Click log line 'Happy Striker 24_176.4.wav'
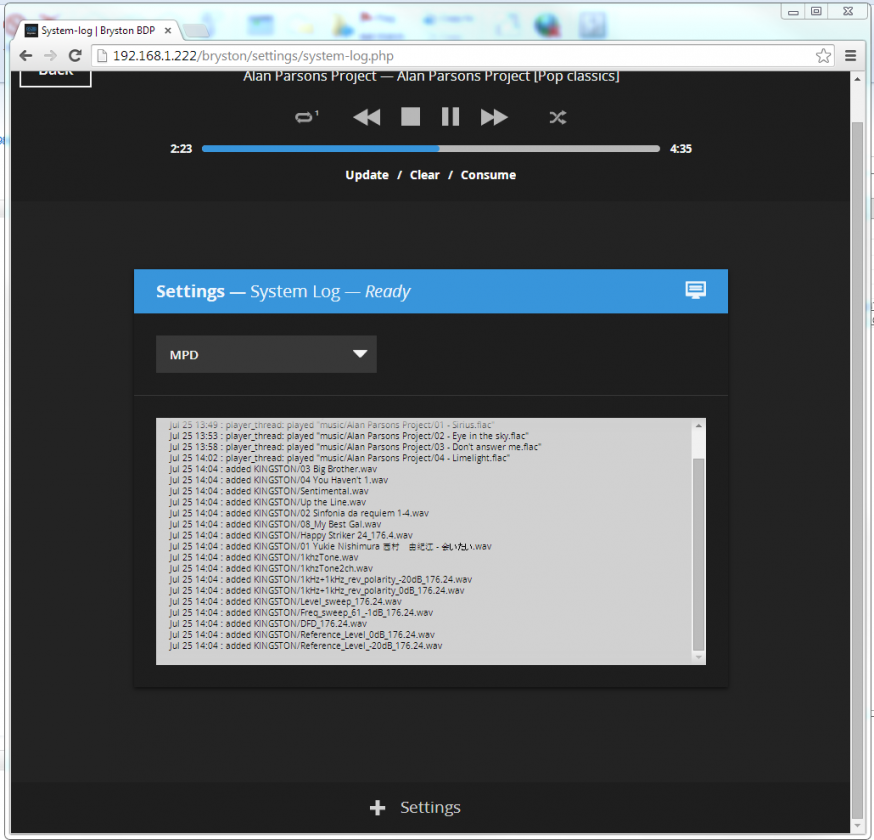 [x=291, y=536]
